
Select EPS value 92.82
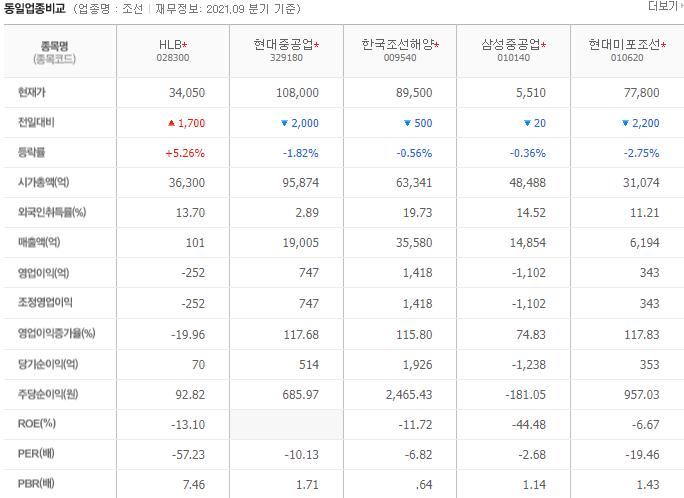(190, 395)
